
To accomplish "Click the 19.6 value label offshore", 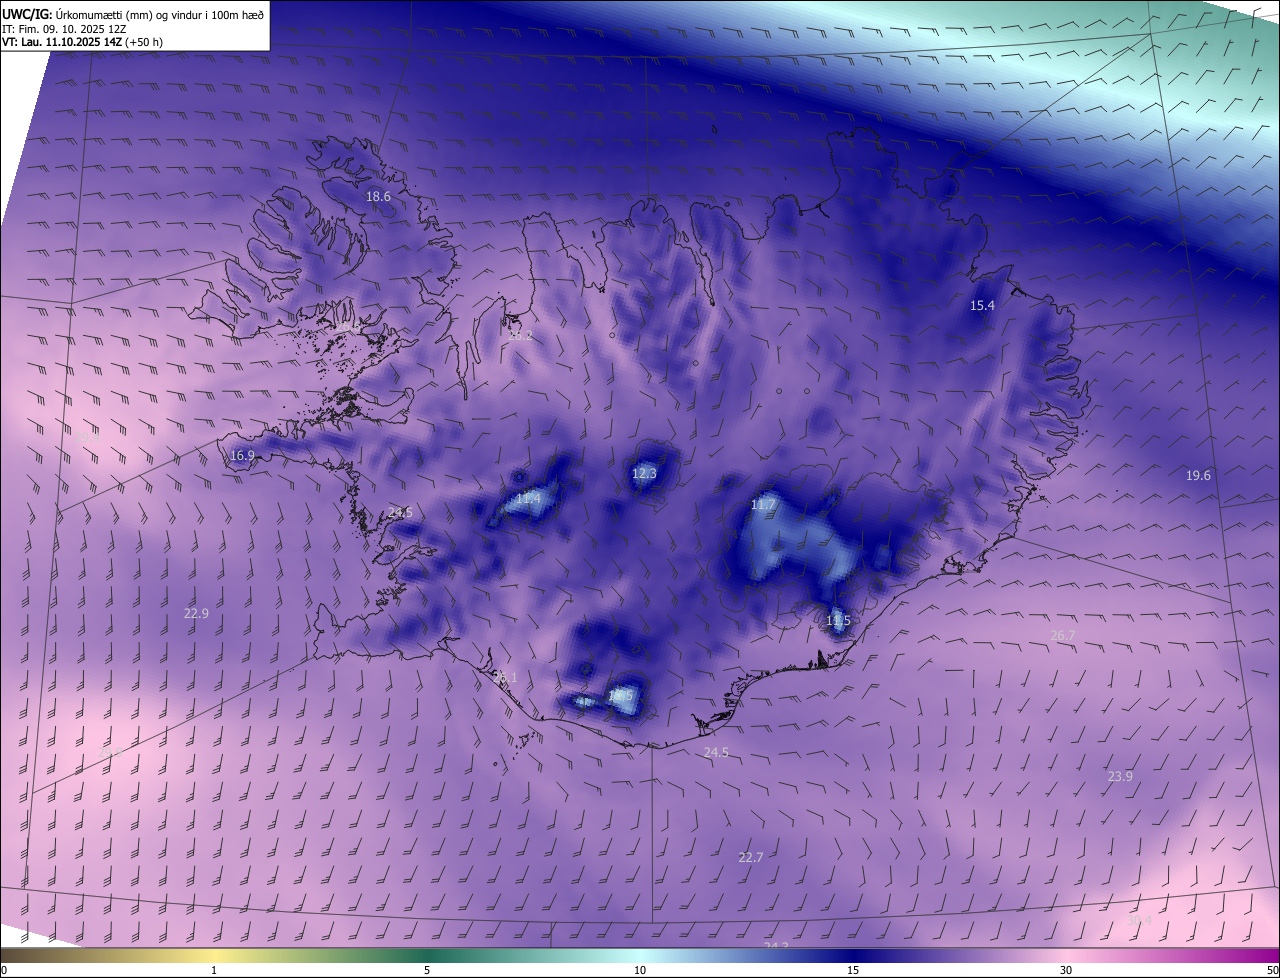I will [1198, 475].
